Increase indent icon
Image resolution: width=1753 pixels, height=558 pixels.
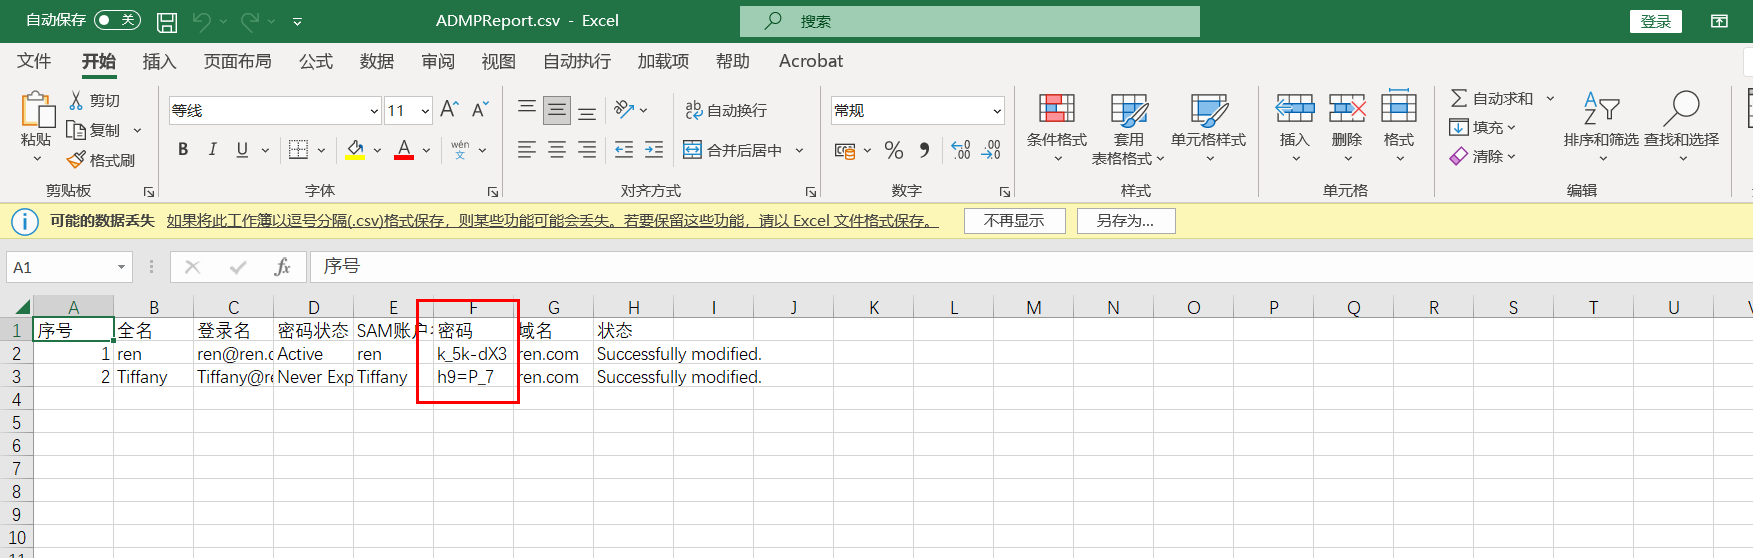[654, 150]
